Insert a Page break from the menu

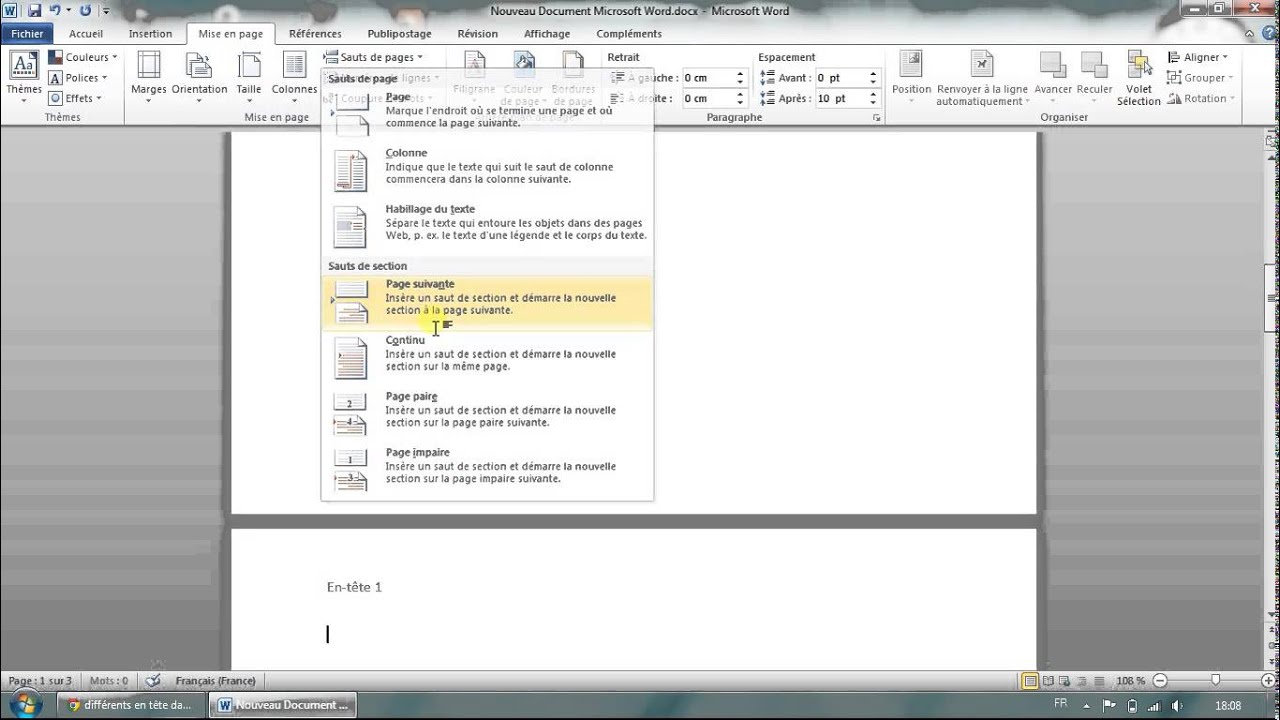[x=487, y=111]
